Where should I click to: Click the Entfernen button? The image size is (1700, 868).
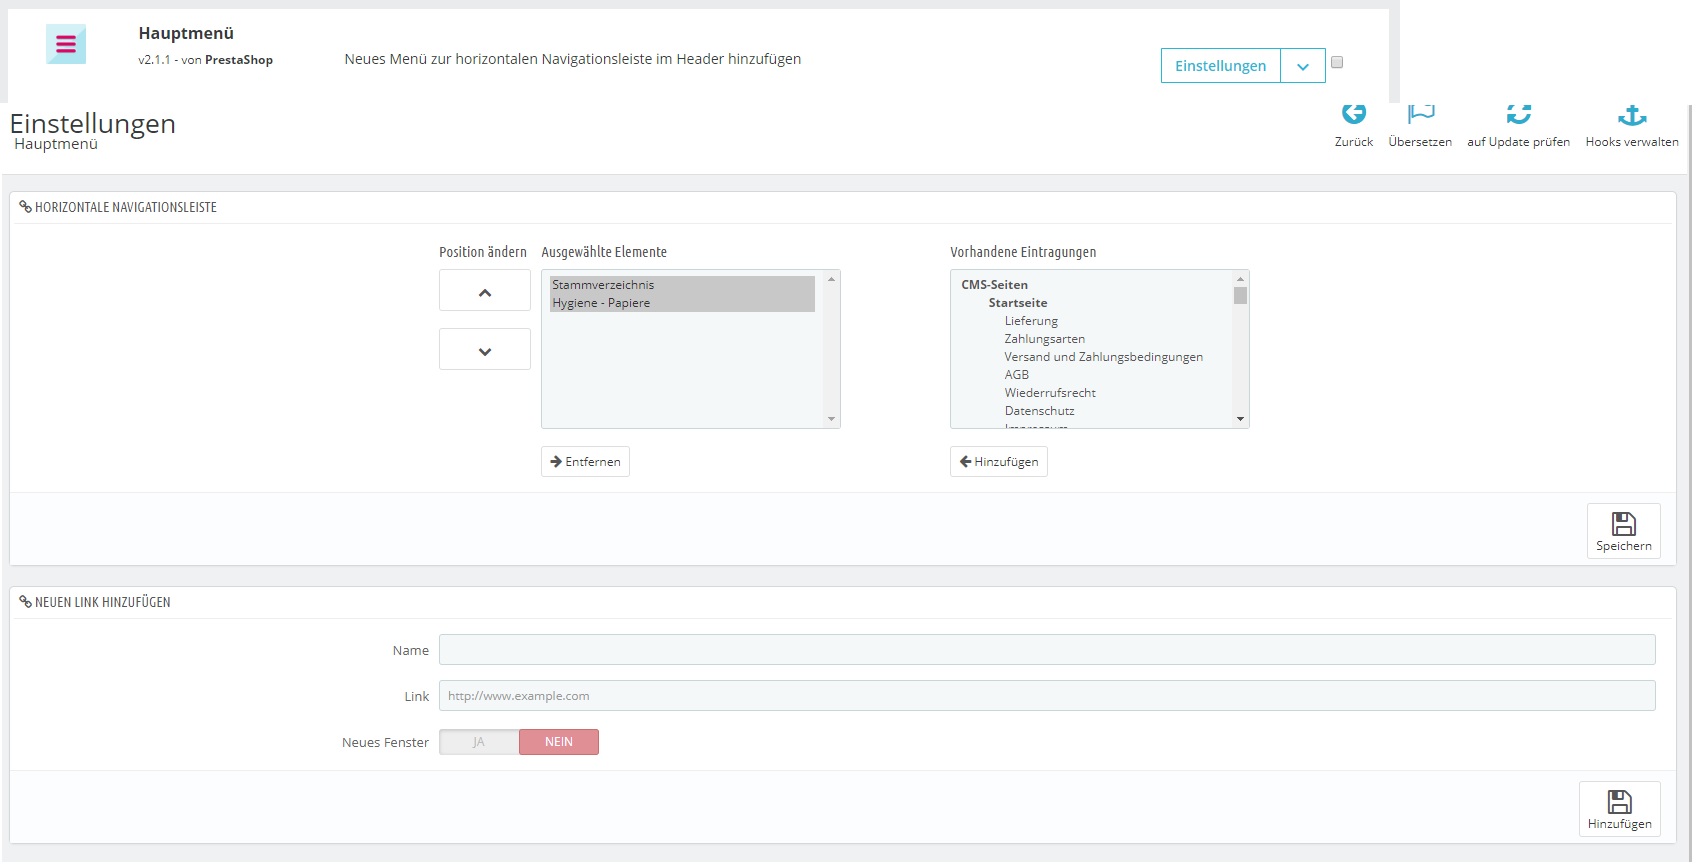point(585,462)
